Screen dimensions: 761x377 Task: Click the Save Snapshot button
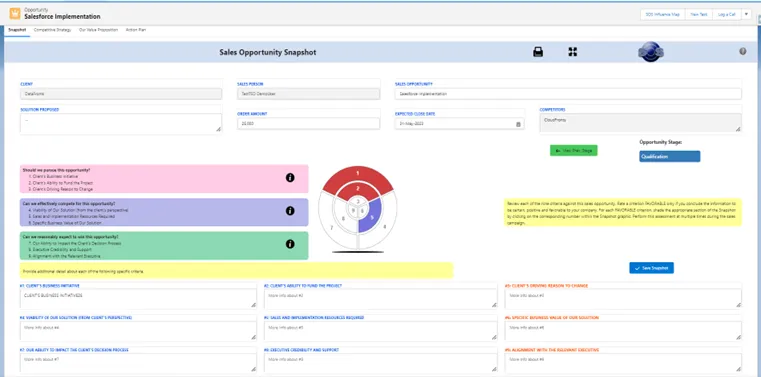(x=651, y=268)
